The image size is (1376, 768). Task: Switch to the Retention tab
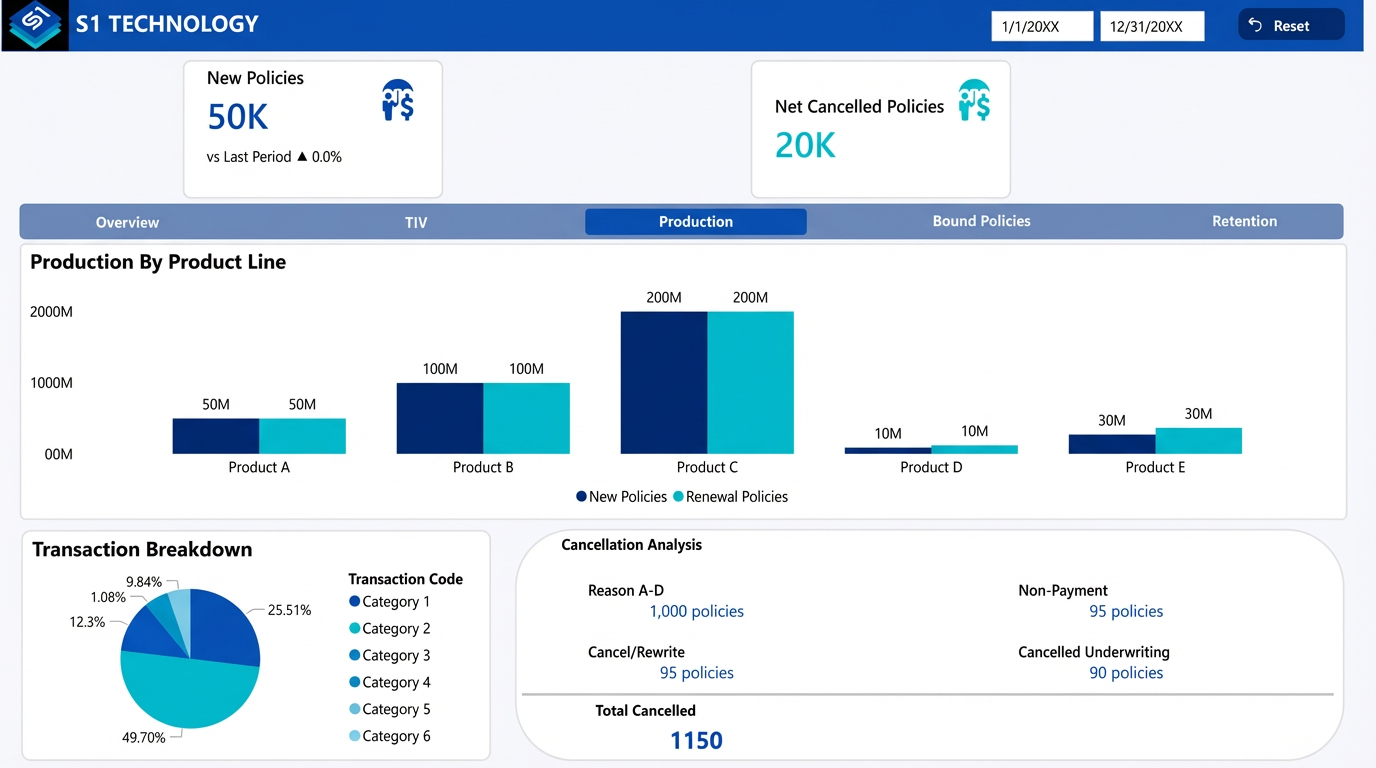tap(1244, 221)
